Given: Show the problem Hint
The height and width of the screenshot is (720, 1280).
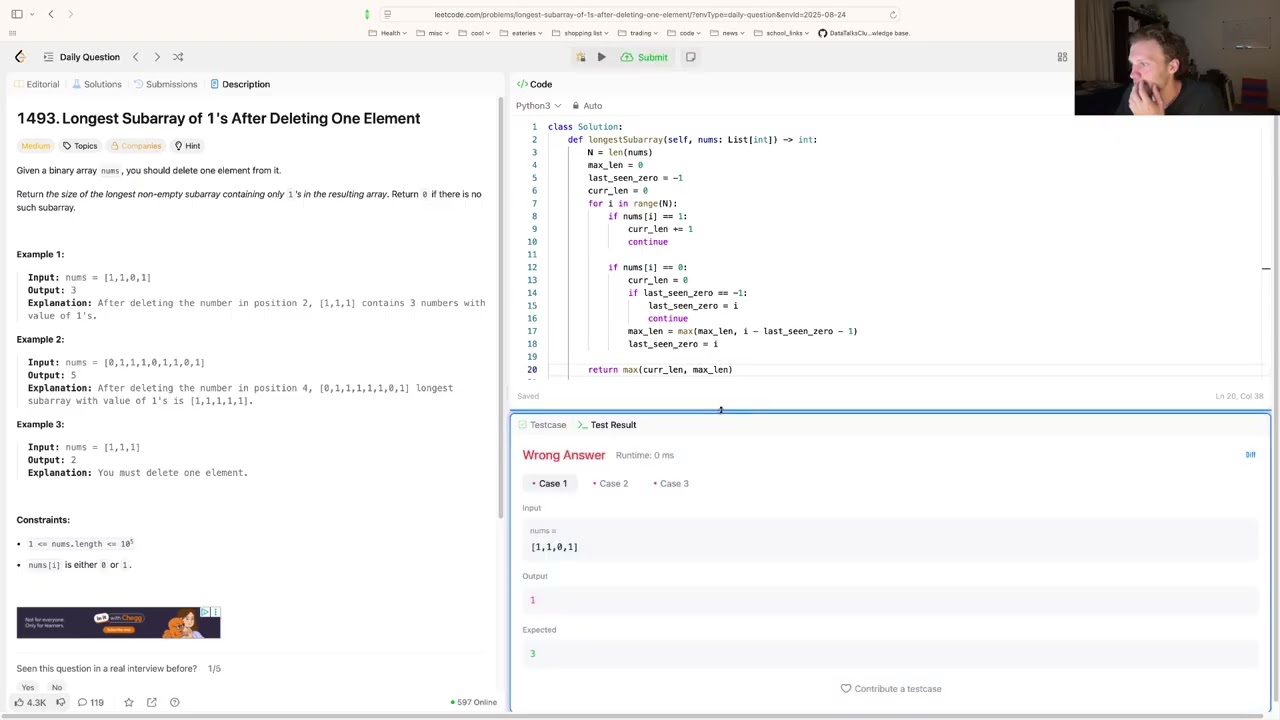Looking at the screenshot, I should [187, 146].
